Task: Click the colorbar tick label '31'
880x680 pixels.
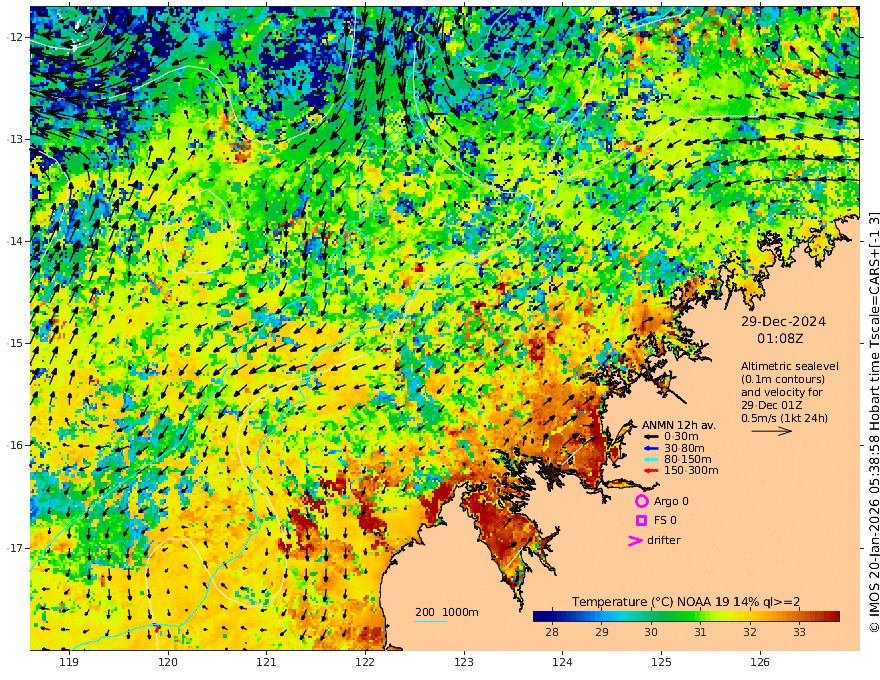Action: [700, 632]
